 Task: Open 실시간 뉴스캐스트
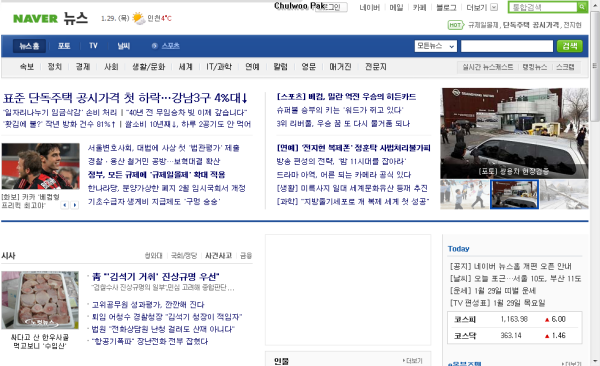[488, 67]
